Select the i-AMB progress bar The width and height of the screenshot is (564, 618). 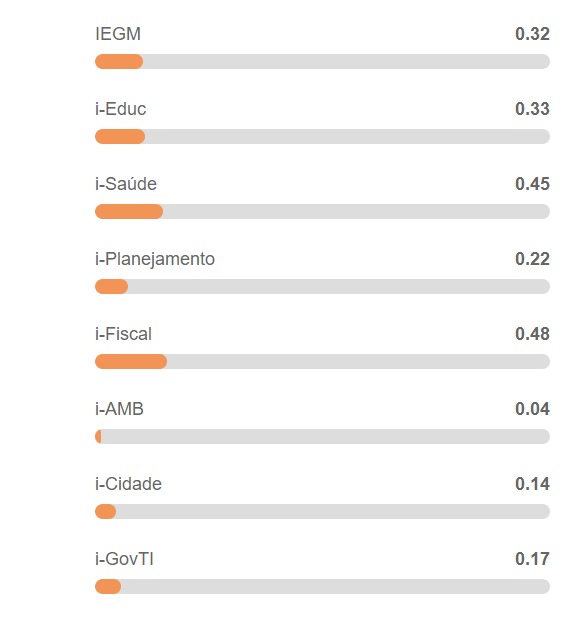(x=322, y=436)
